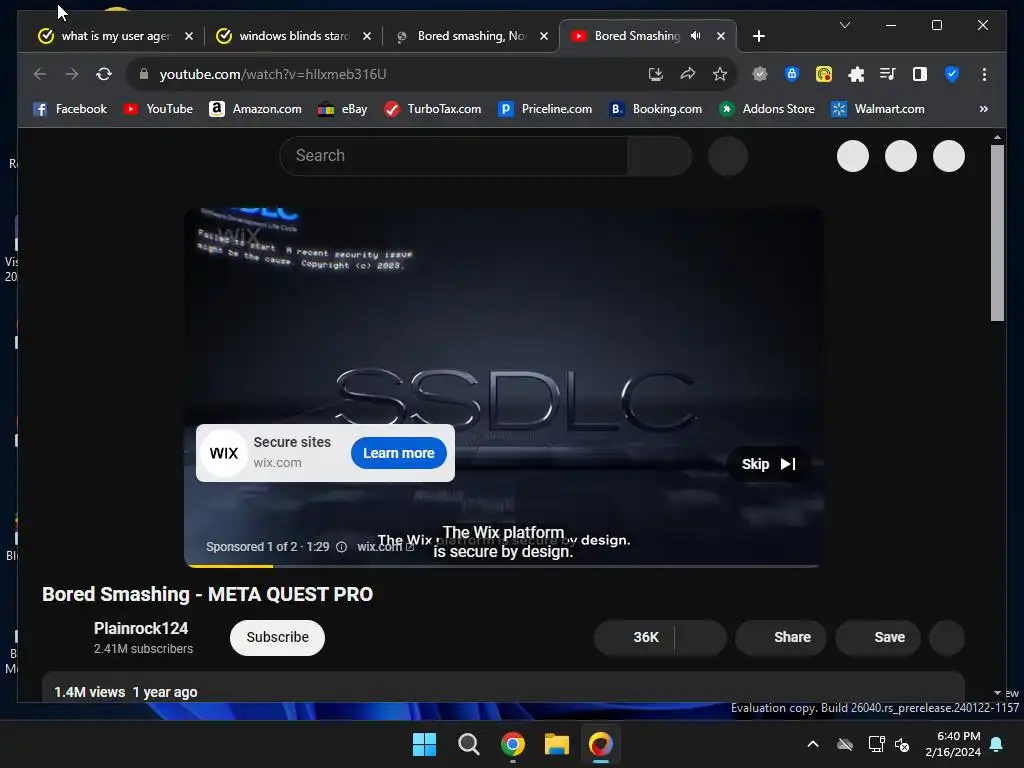Close the active YouTube tab
Image resolution: width=1024 pixels, height=768 pixels.
coord(721,37)
